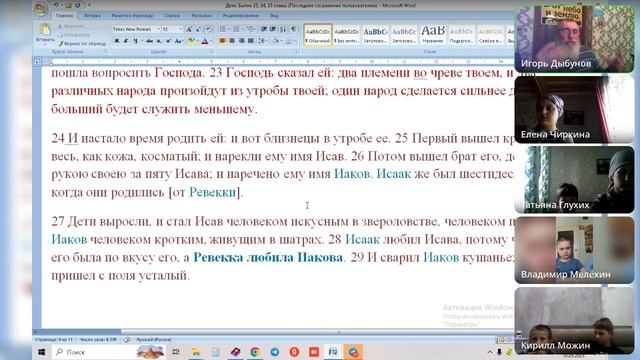
Task: Toggle the show paragraph marks (¶) button
Action: pyautogui.click(x=293, y=29)
